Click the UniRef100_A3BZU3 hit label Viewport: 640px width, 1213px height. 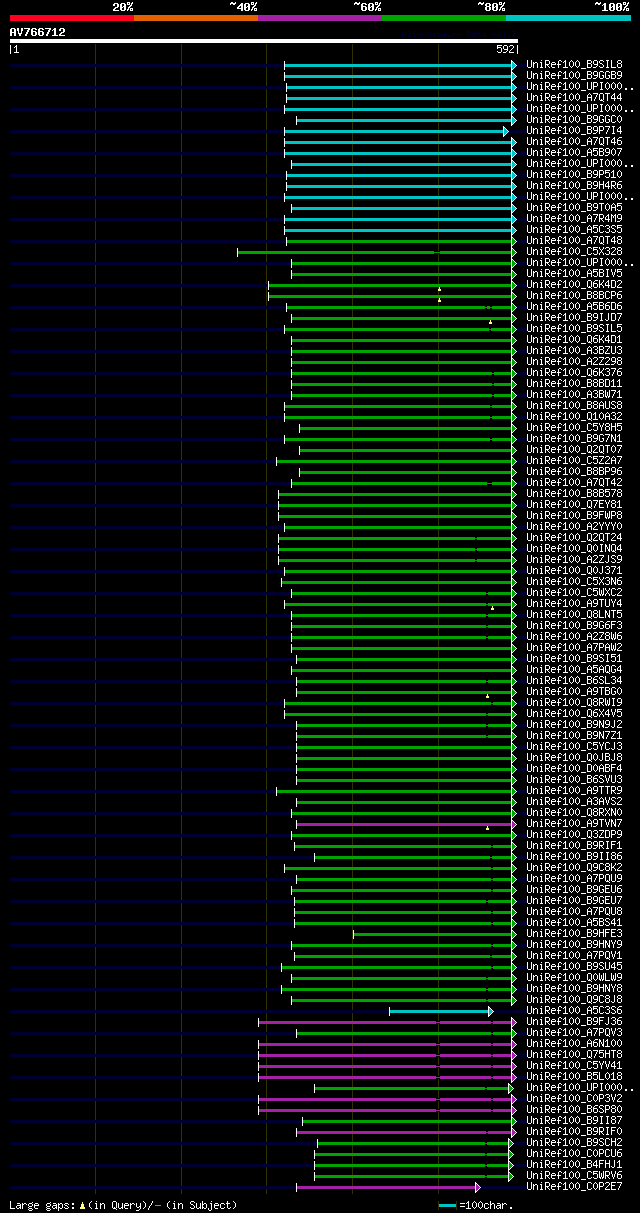(x=574, y=351)
